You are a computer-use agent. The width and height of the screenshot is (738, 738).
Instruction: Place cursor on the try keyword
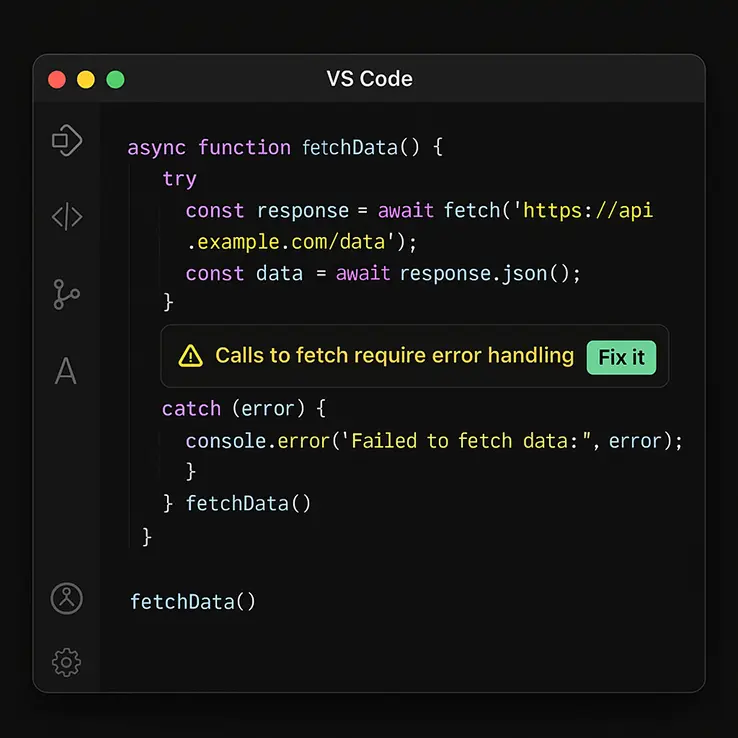[x=179, y=179]
